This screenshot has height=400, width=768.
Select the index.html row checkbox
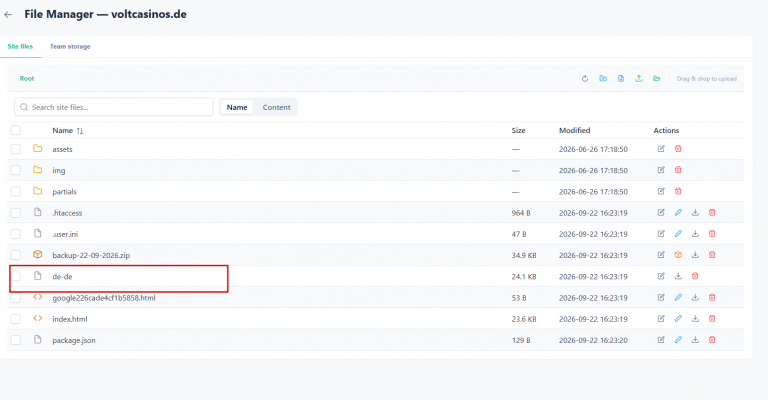click(16, 319)
